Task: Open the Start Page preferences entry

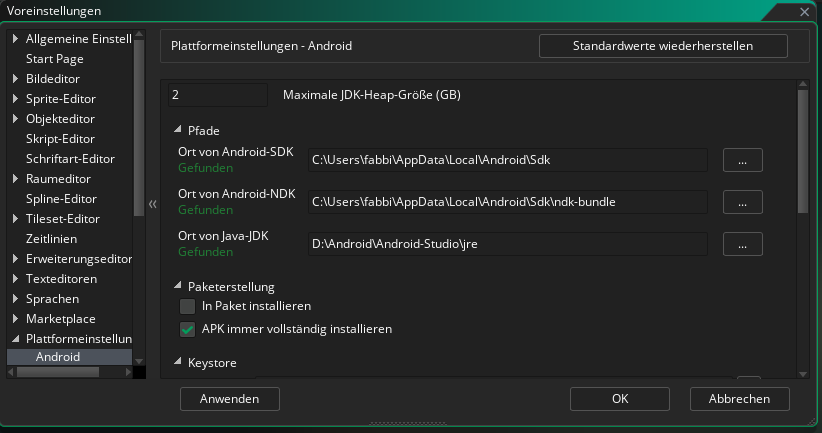Action: 55,59
